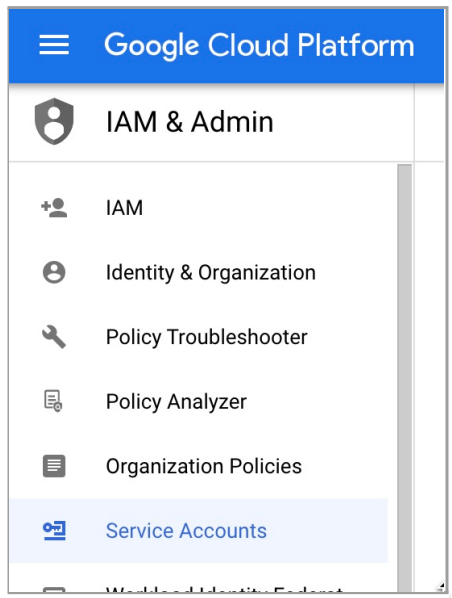452x598 pixels.
Task: Click the IAM & Admin section heading
Action: 189,122
